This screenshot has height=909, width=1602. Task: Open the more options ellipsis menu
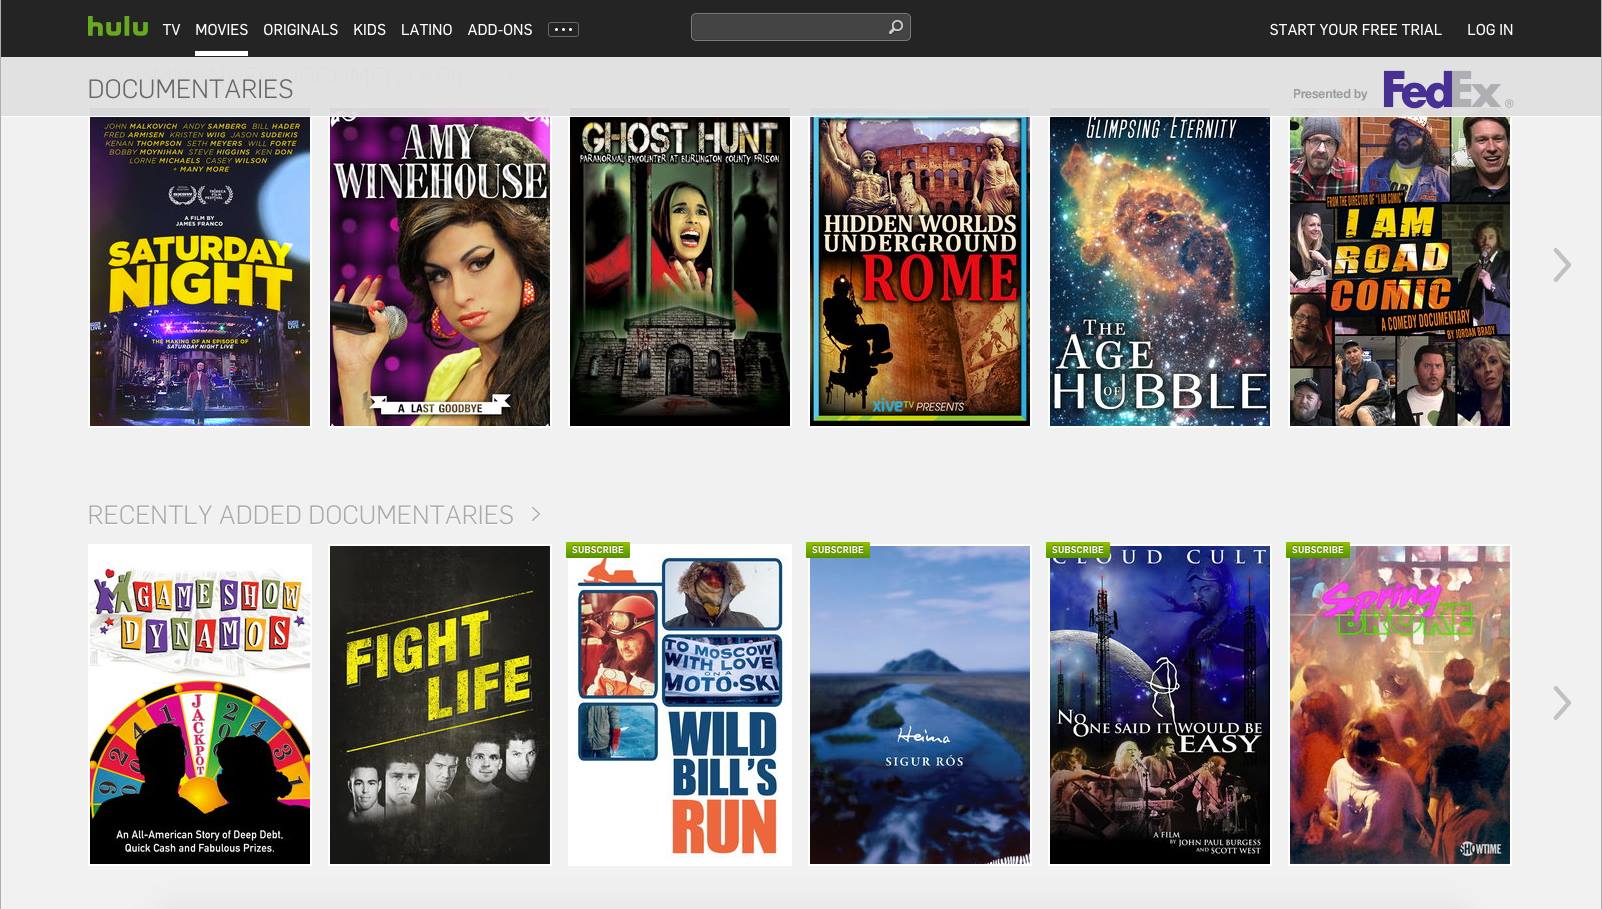point(563,30)
